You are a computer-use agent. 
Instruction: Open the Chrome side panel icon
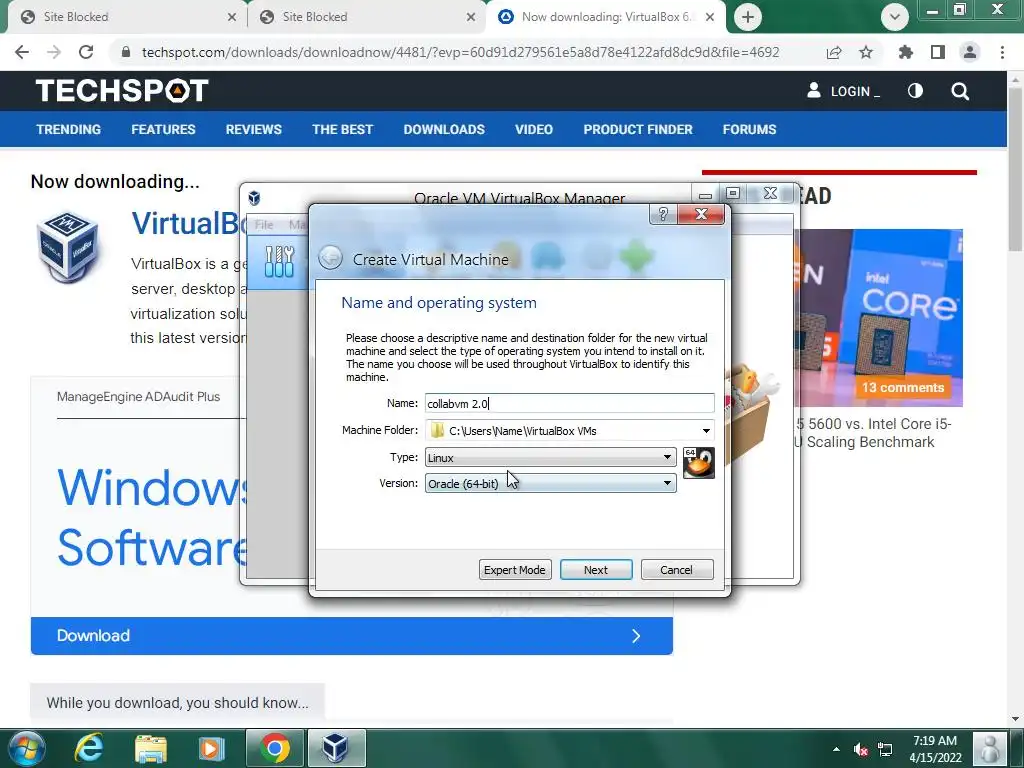point(938,52)
